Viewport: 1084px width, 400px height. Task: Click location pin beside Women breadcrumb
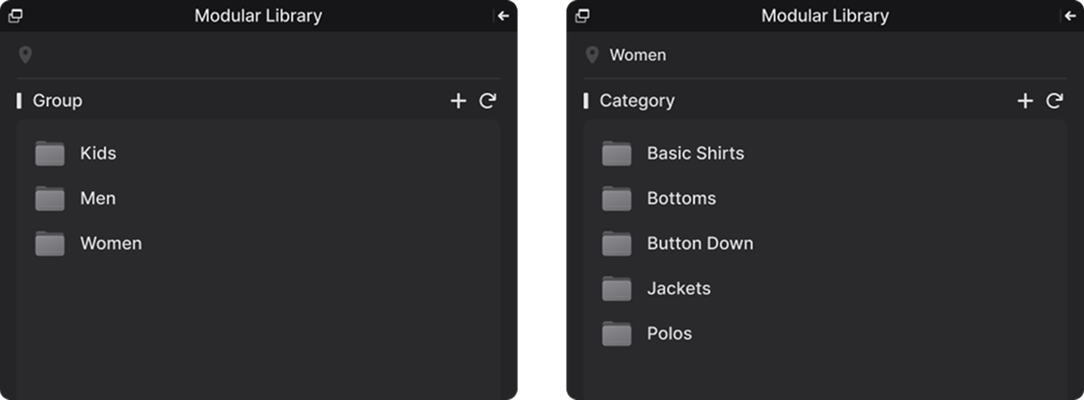592,55
